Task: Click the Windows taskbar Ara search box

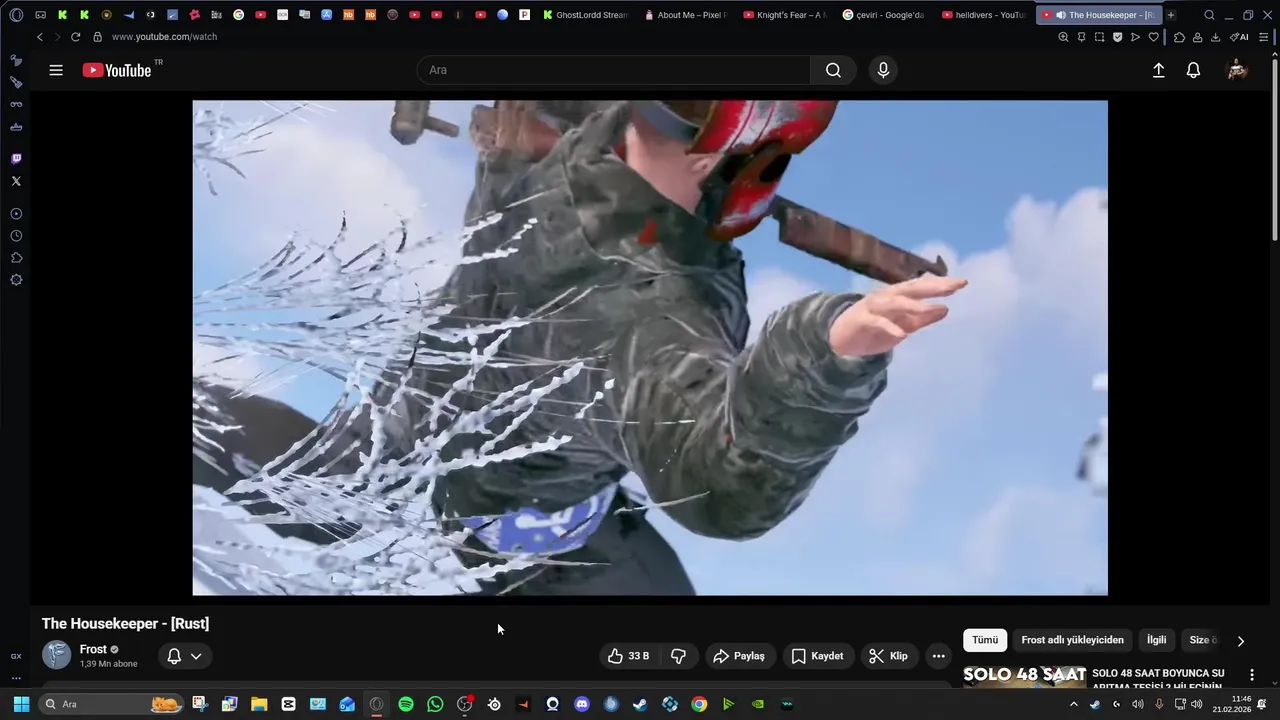Action: [x=112, y=704]
